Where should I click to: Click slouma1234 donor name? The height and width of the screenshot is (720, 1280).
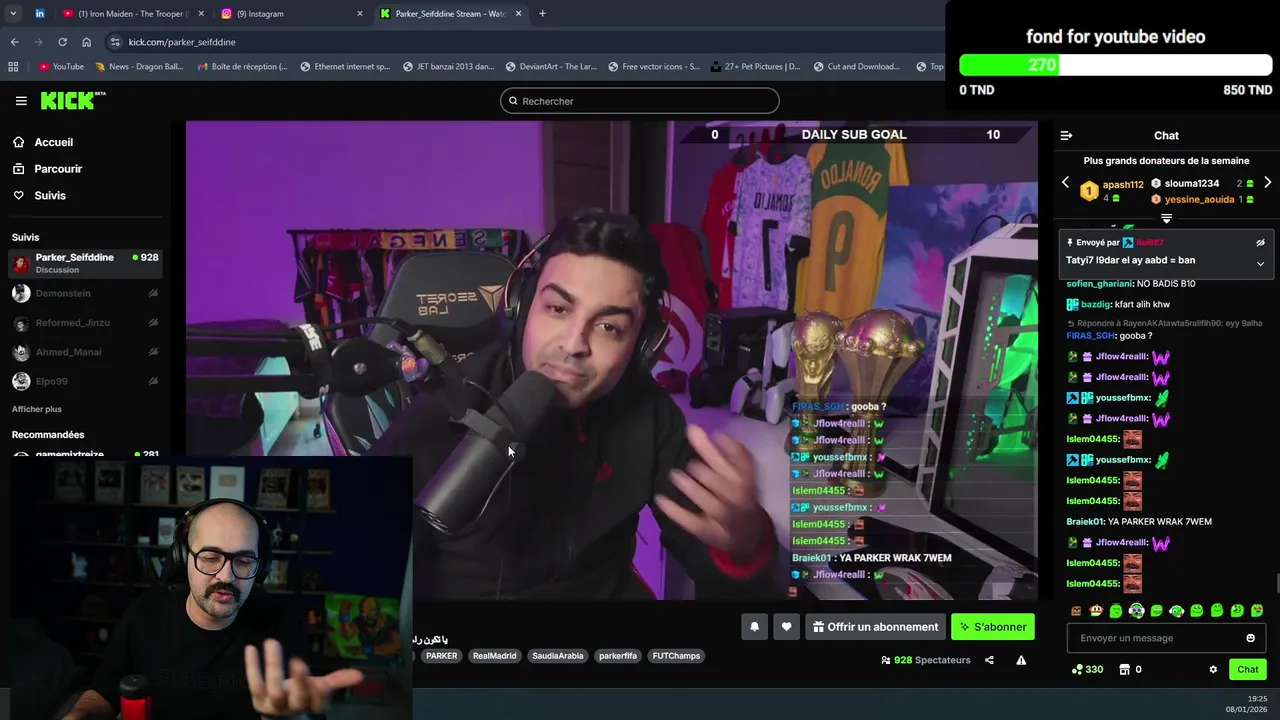pos(1191,184)
